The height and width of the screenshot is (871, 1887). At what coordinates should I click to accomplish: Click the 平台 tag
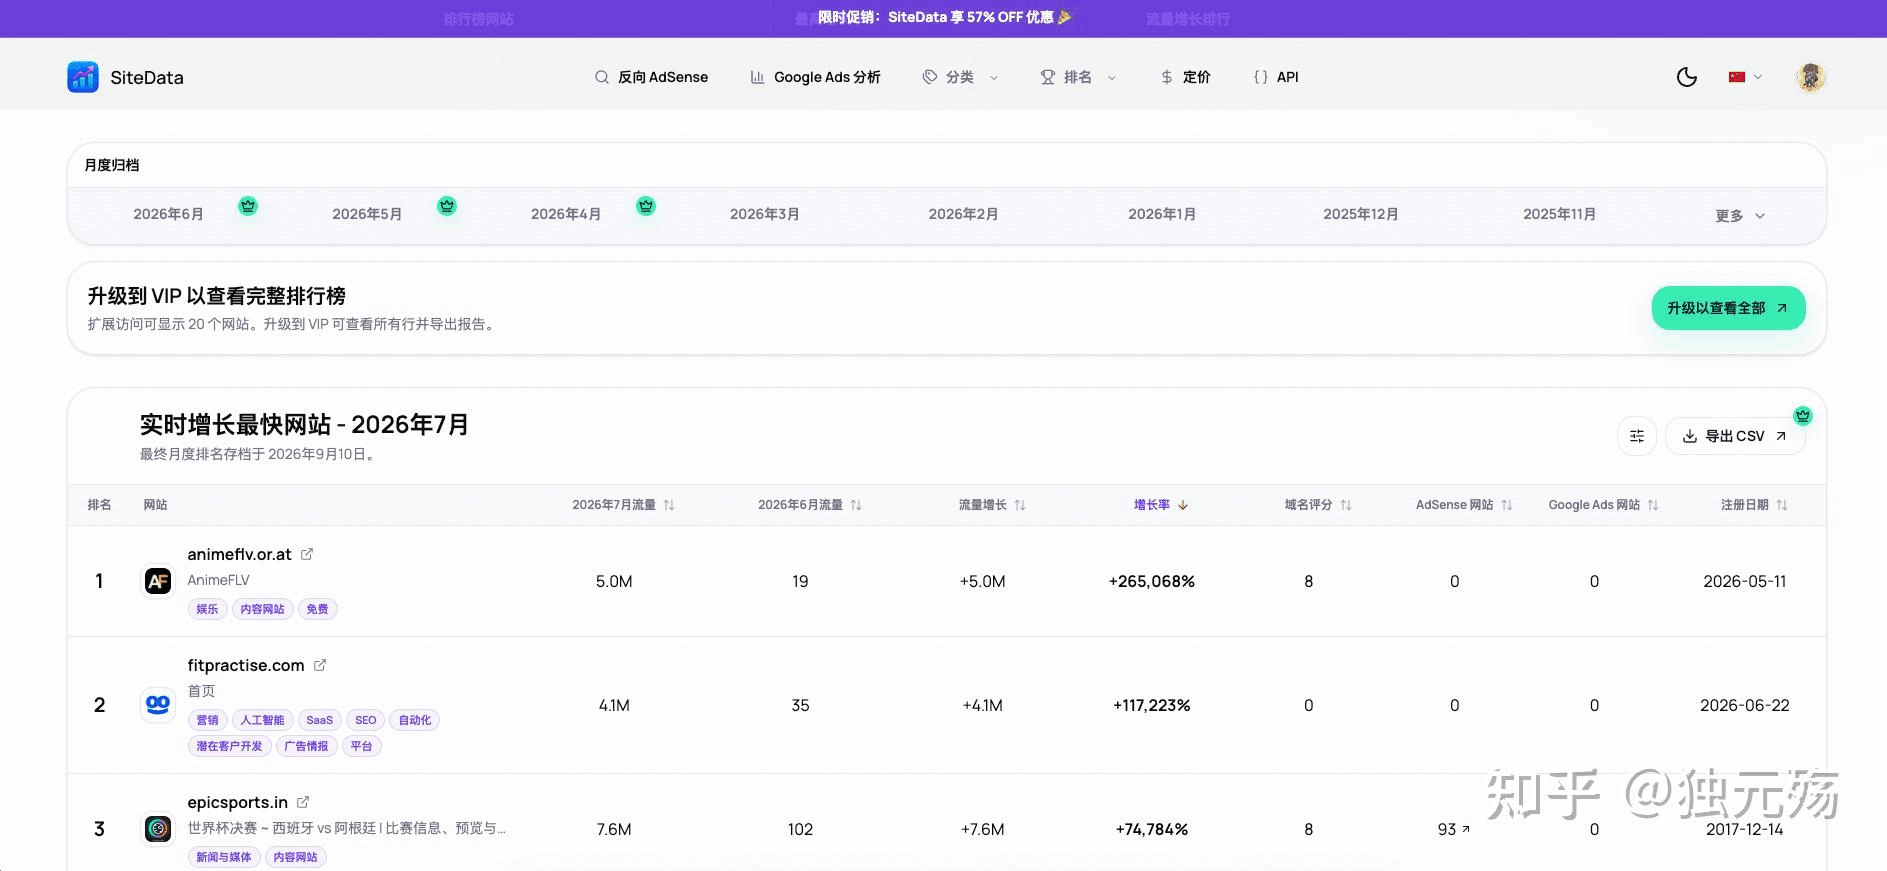point(361,746)
